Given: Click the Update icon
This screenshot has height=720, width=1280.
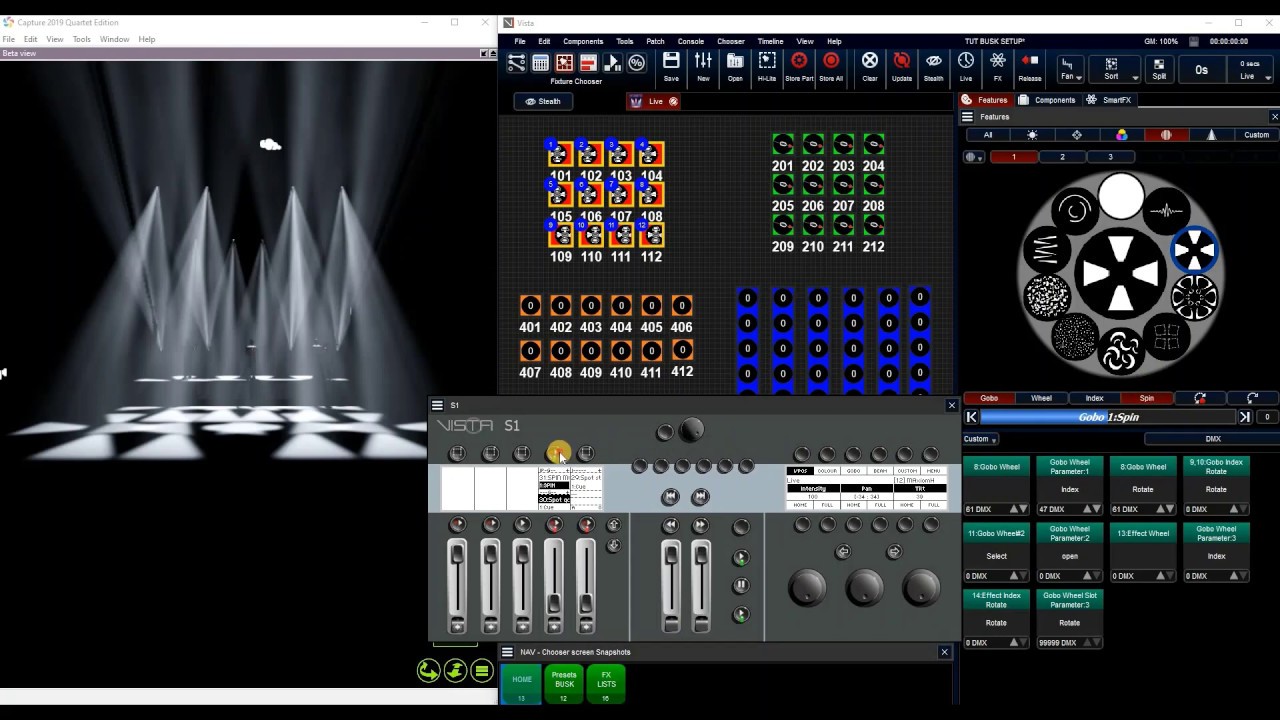Looking at the screenshot, I should pyautogui.click(x=902, y=67).
